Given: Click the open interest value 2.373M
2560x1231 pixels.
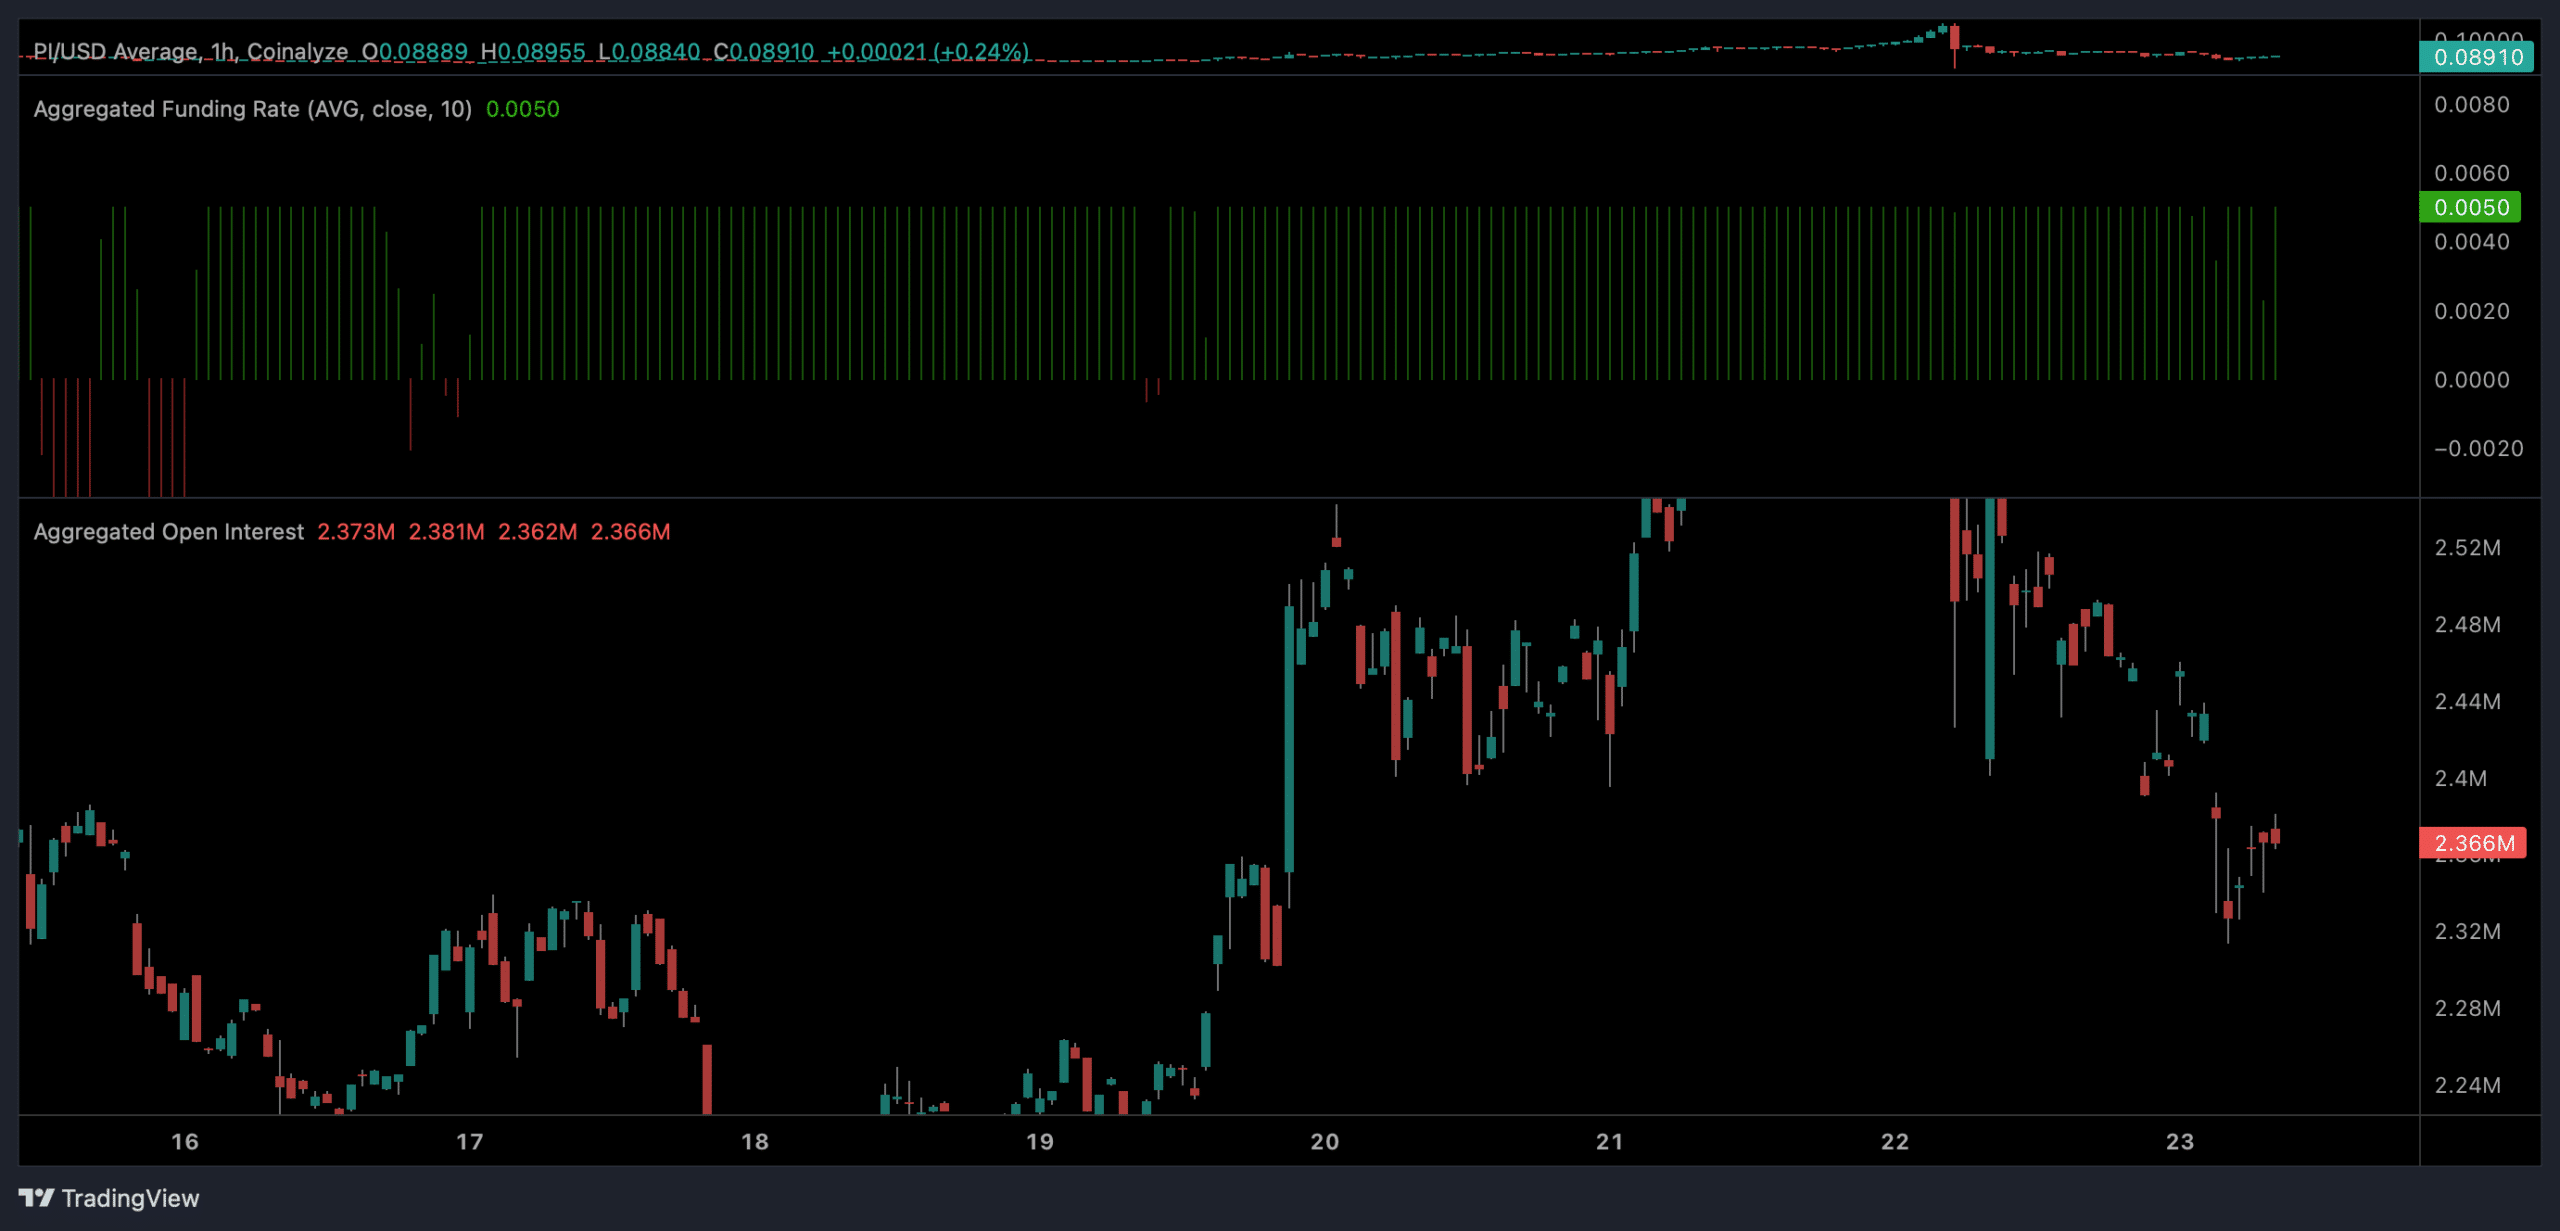Looking at the screenshot, I should click(356, 532).
